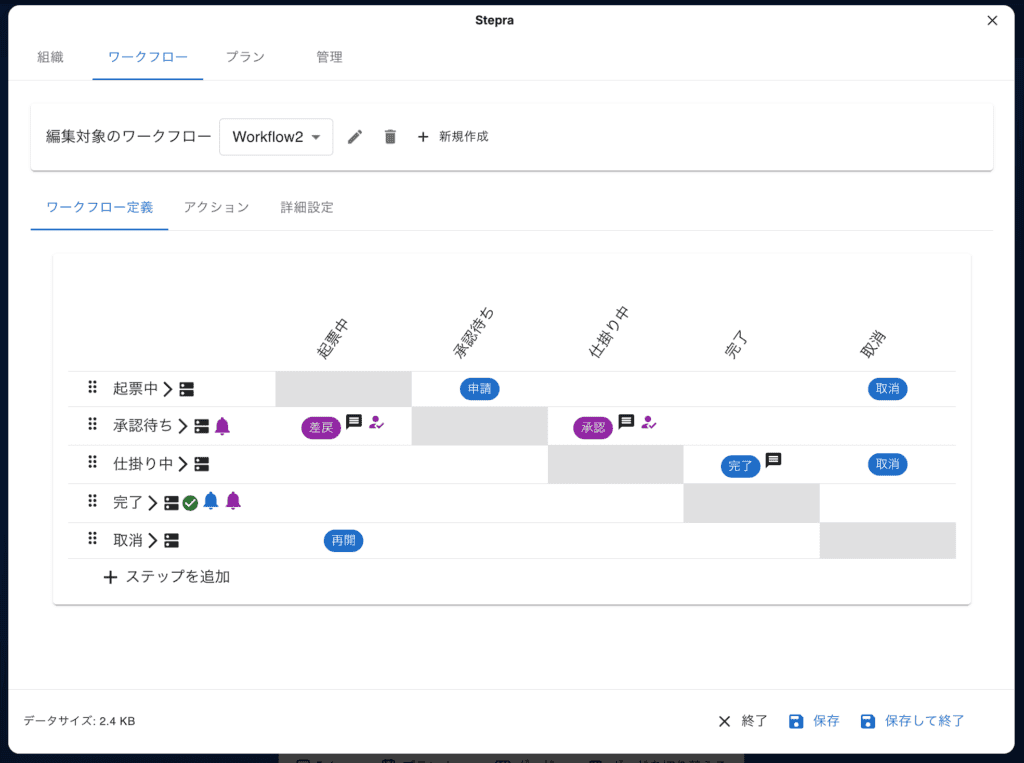Close the Stepra dialog with the X
The height and width of the screenshot is (763, 1024).
992,20
